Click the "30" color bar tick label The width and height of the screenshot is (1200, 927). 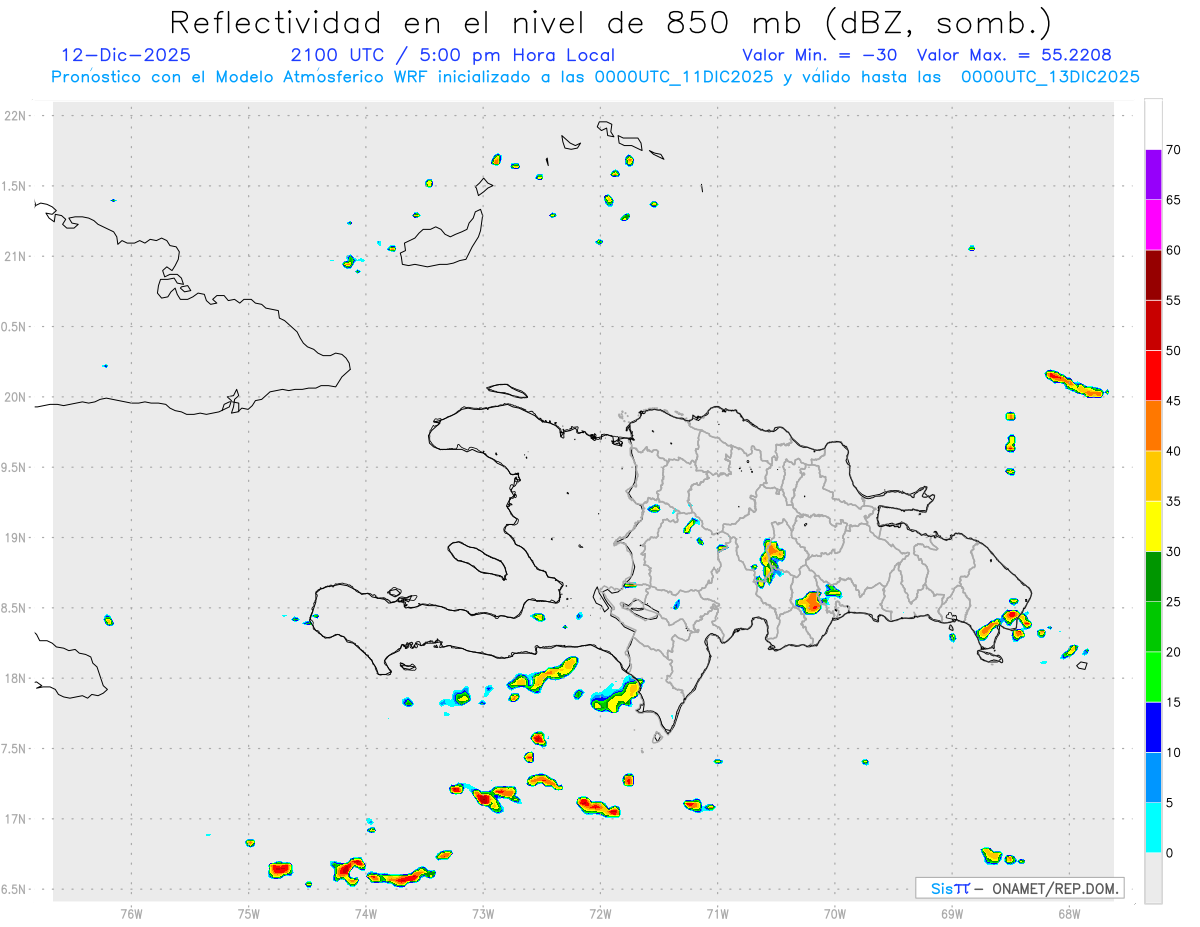(x=1174, y=551)
